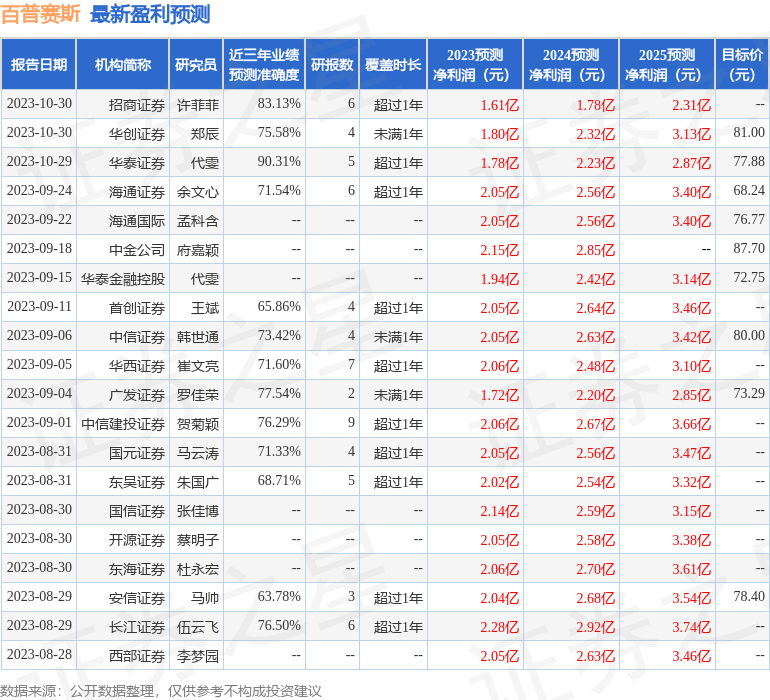This screenshot has width=770, height=700.
Task: Click researcher name 王斌
Action: point(205,308)
